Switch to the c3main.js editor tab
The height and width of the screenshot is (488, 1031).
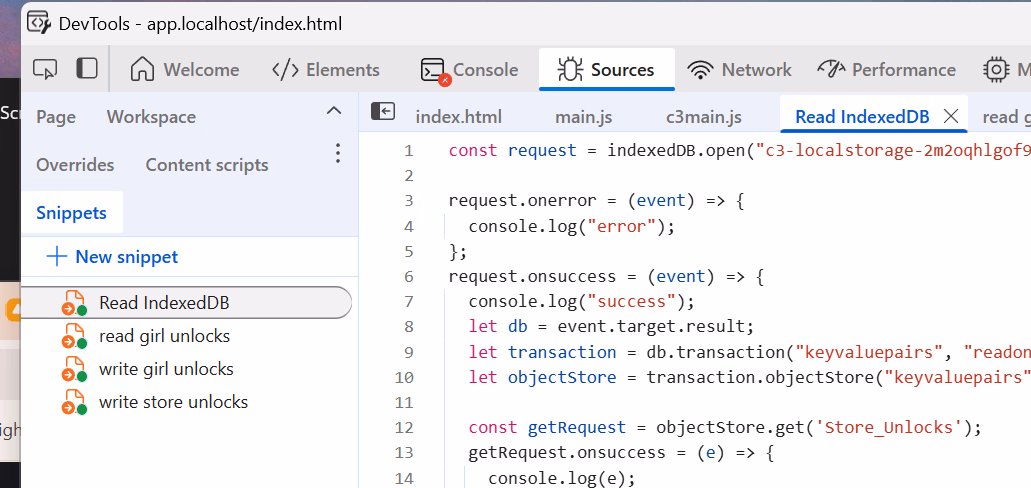click(704, 117)
